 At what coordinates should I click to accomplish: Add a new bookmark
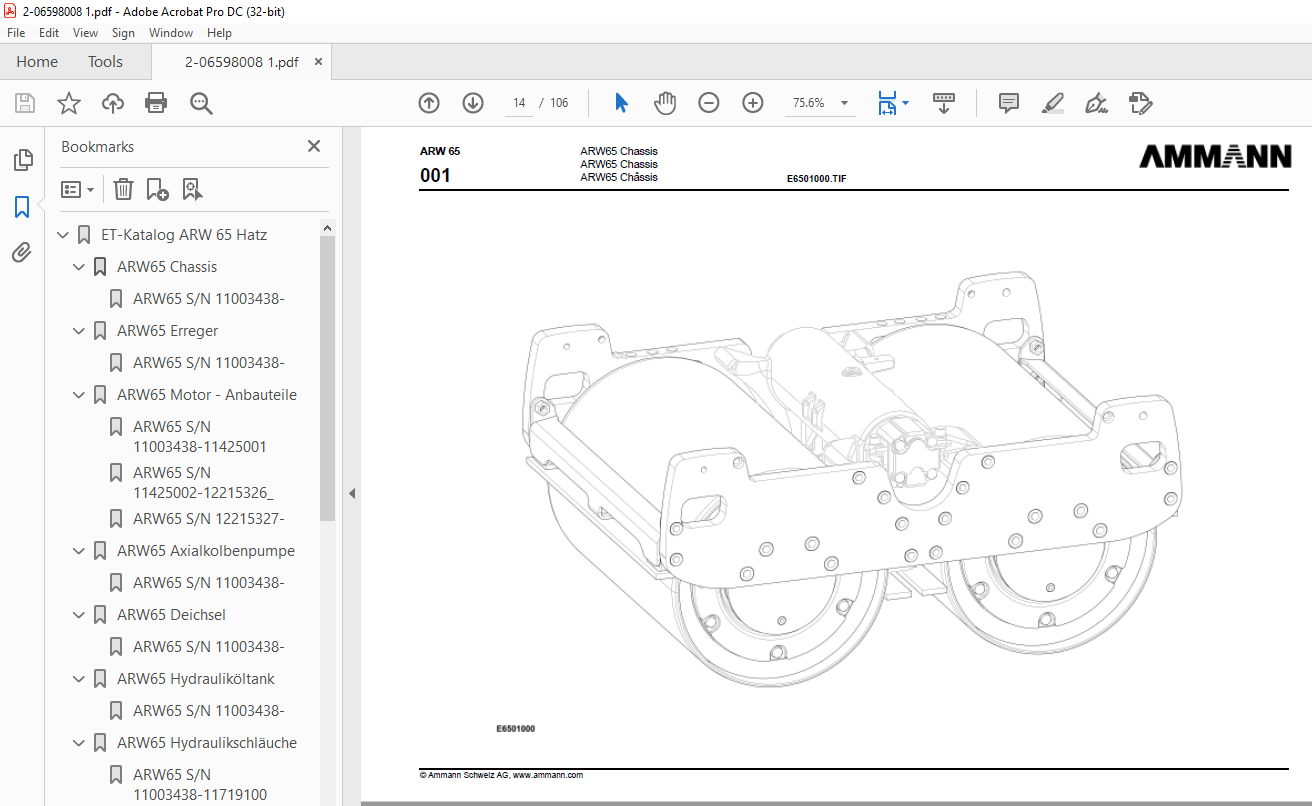coord(157,189)
